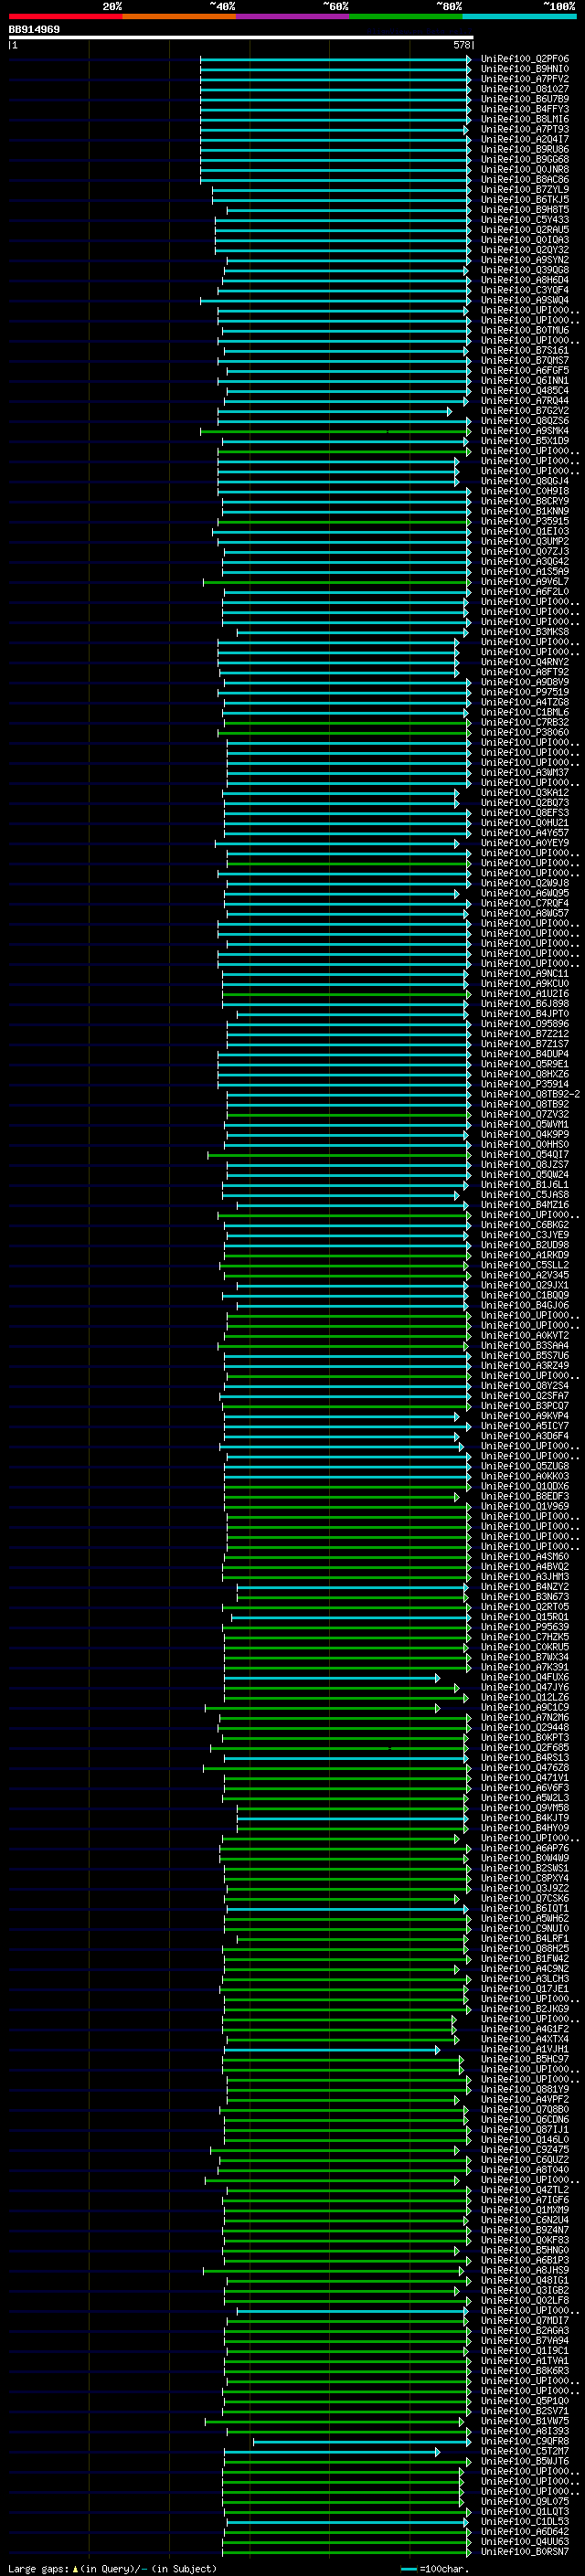Click the end position label 578
The width and height of the screenshot is (585, 2576).
tap(462, 45)
